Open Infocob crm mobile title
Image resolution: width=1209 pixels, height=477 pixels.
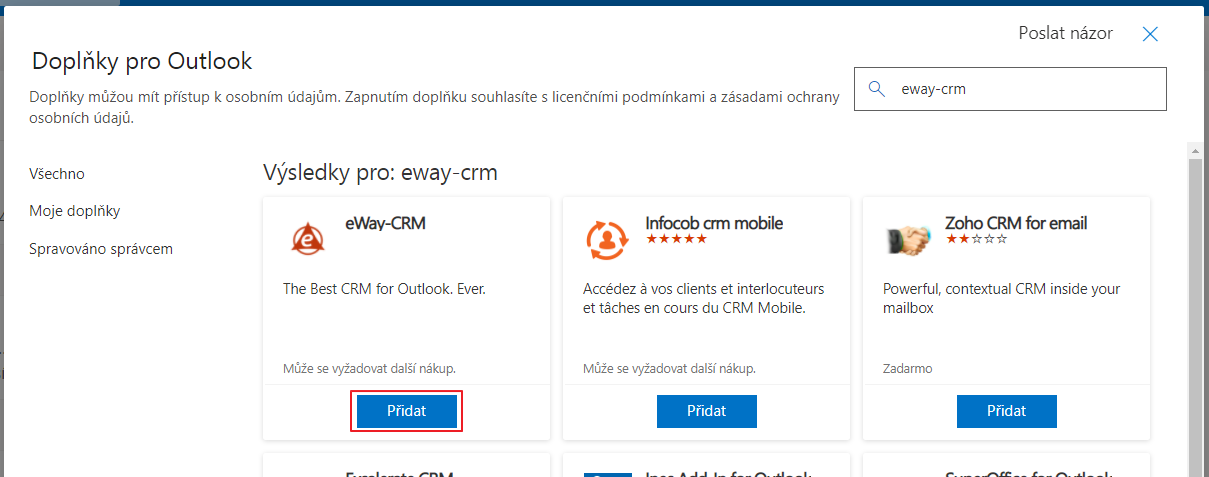click(714, 223)
